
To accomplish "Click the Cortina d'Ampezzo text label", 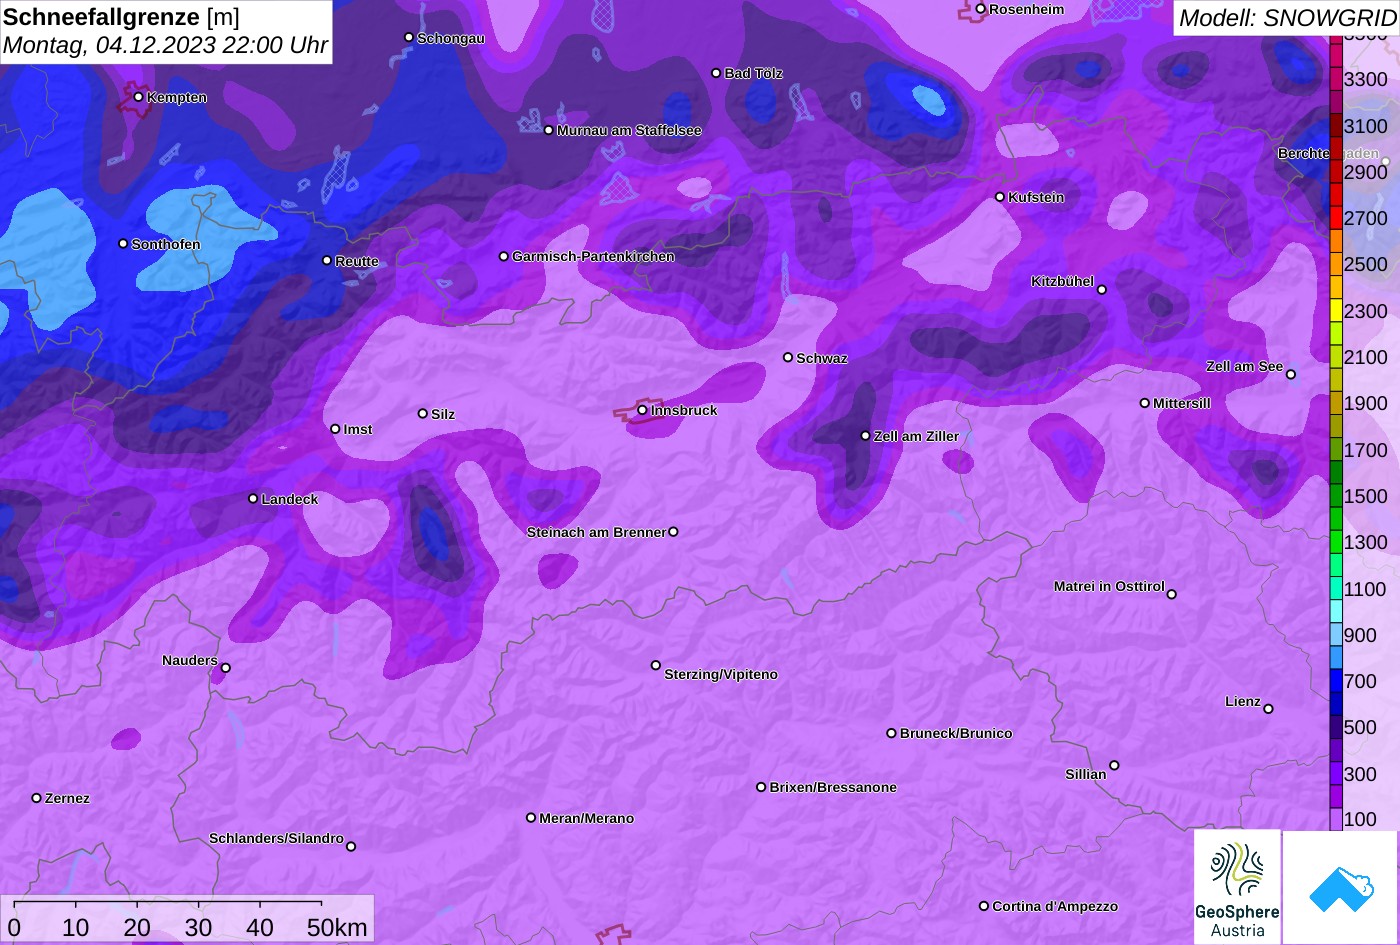I will click(1055, 906).
